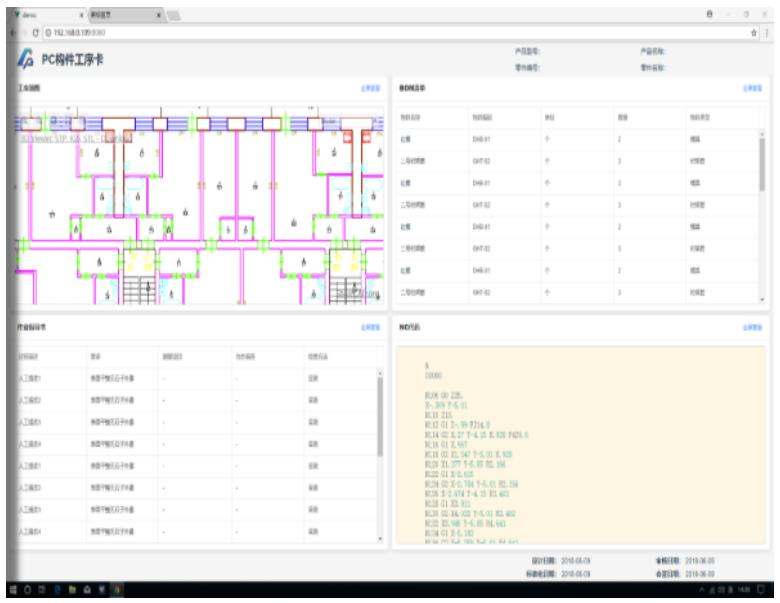Click the fullscreen link on the work instruction panel
Screen dimensions: 780x603
pos(370,327)
